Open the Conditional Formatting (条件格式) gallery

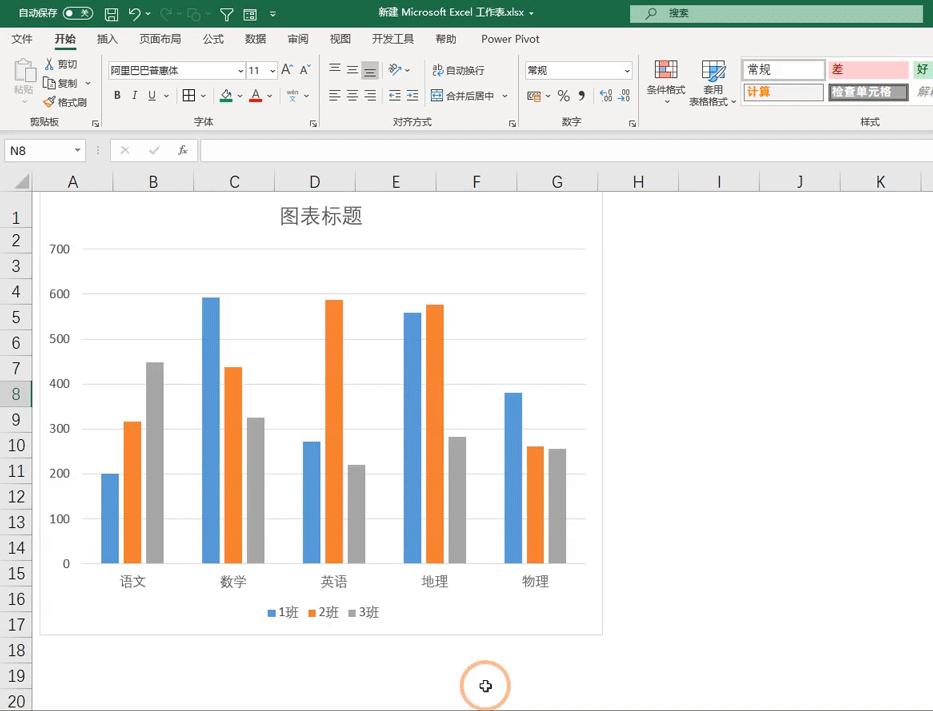tap(665, 82)
